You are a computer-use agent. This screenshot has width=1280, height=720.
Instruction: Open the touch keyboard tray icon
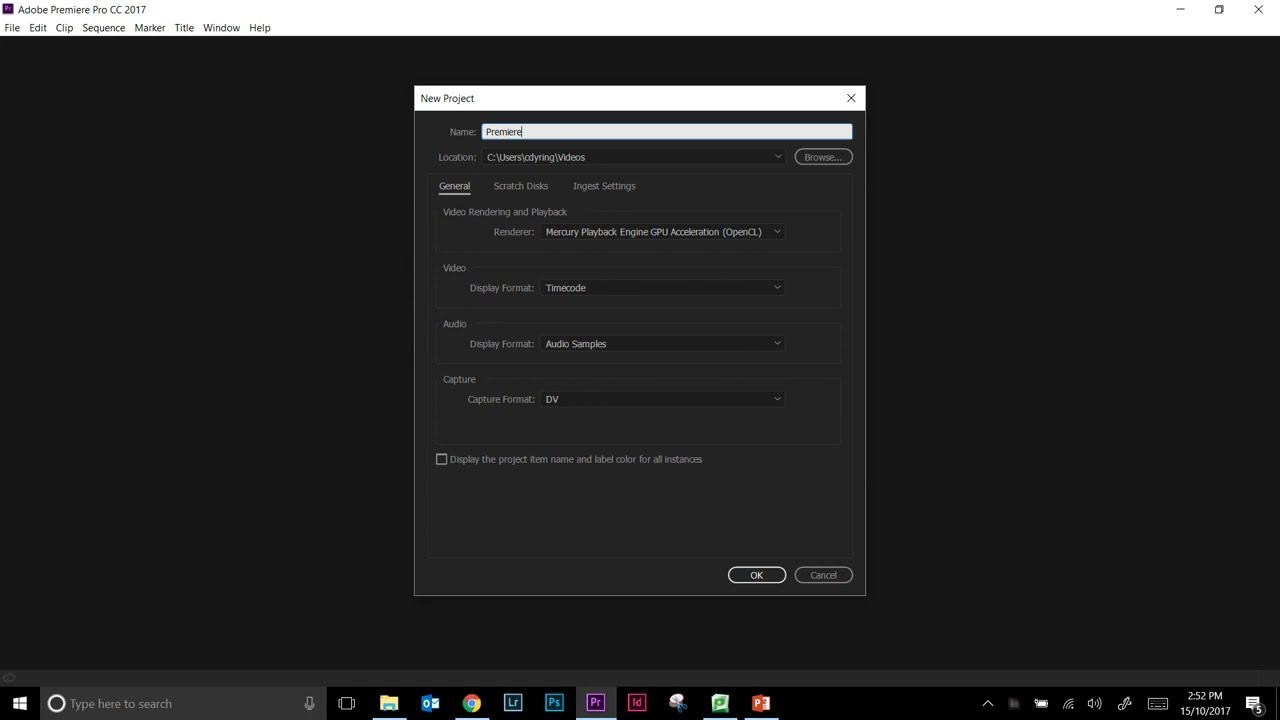1158,703
